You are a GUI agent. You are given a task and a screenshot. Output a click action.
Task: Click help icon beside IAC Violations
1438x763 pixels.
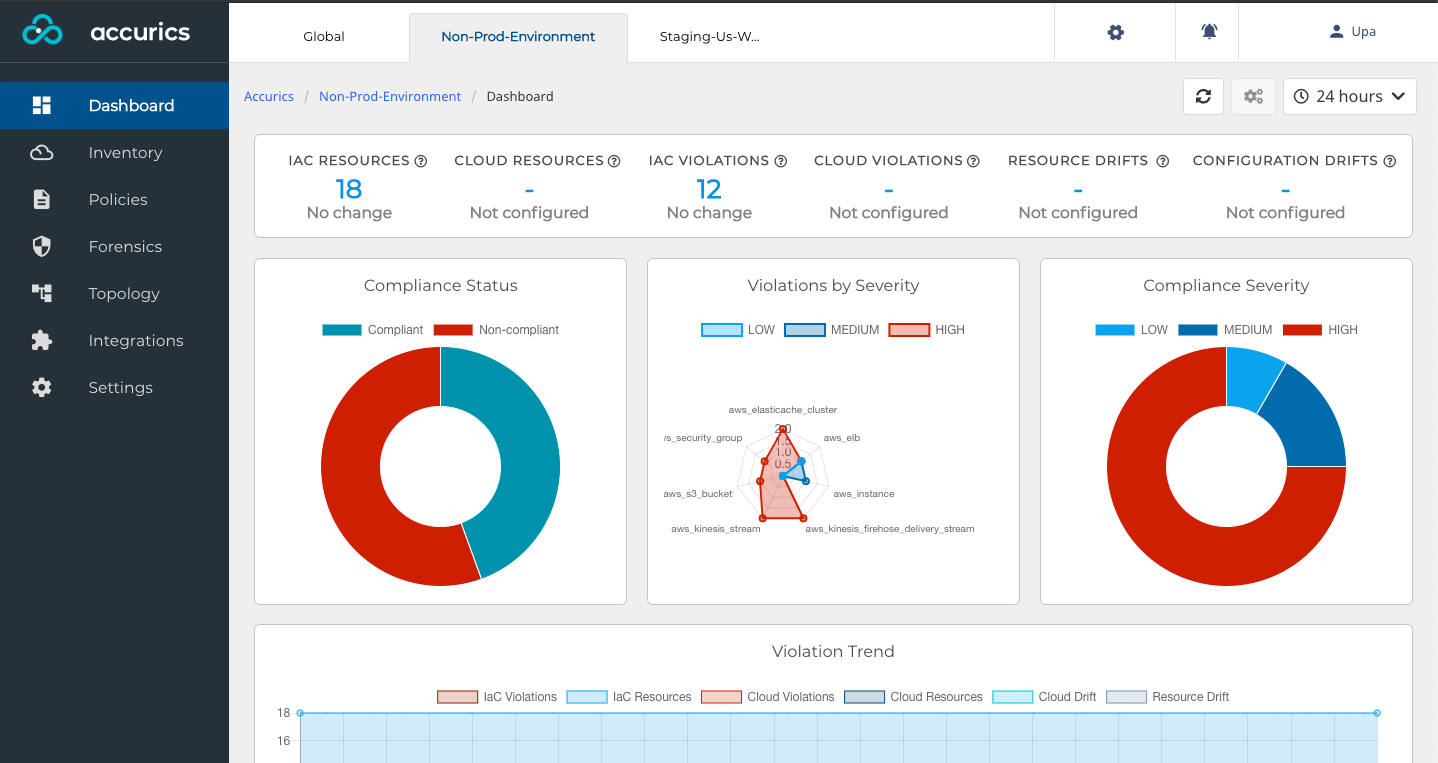point(781,161)
